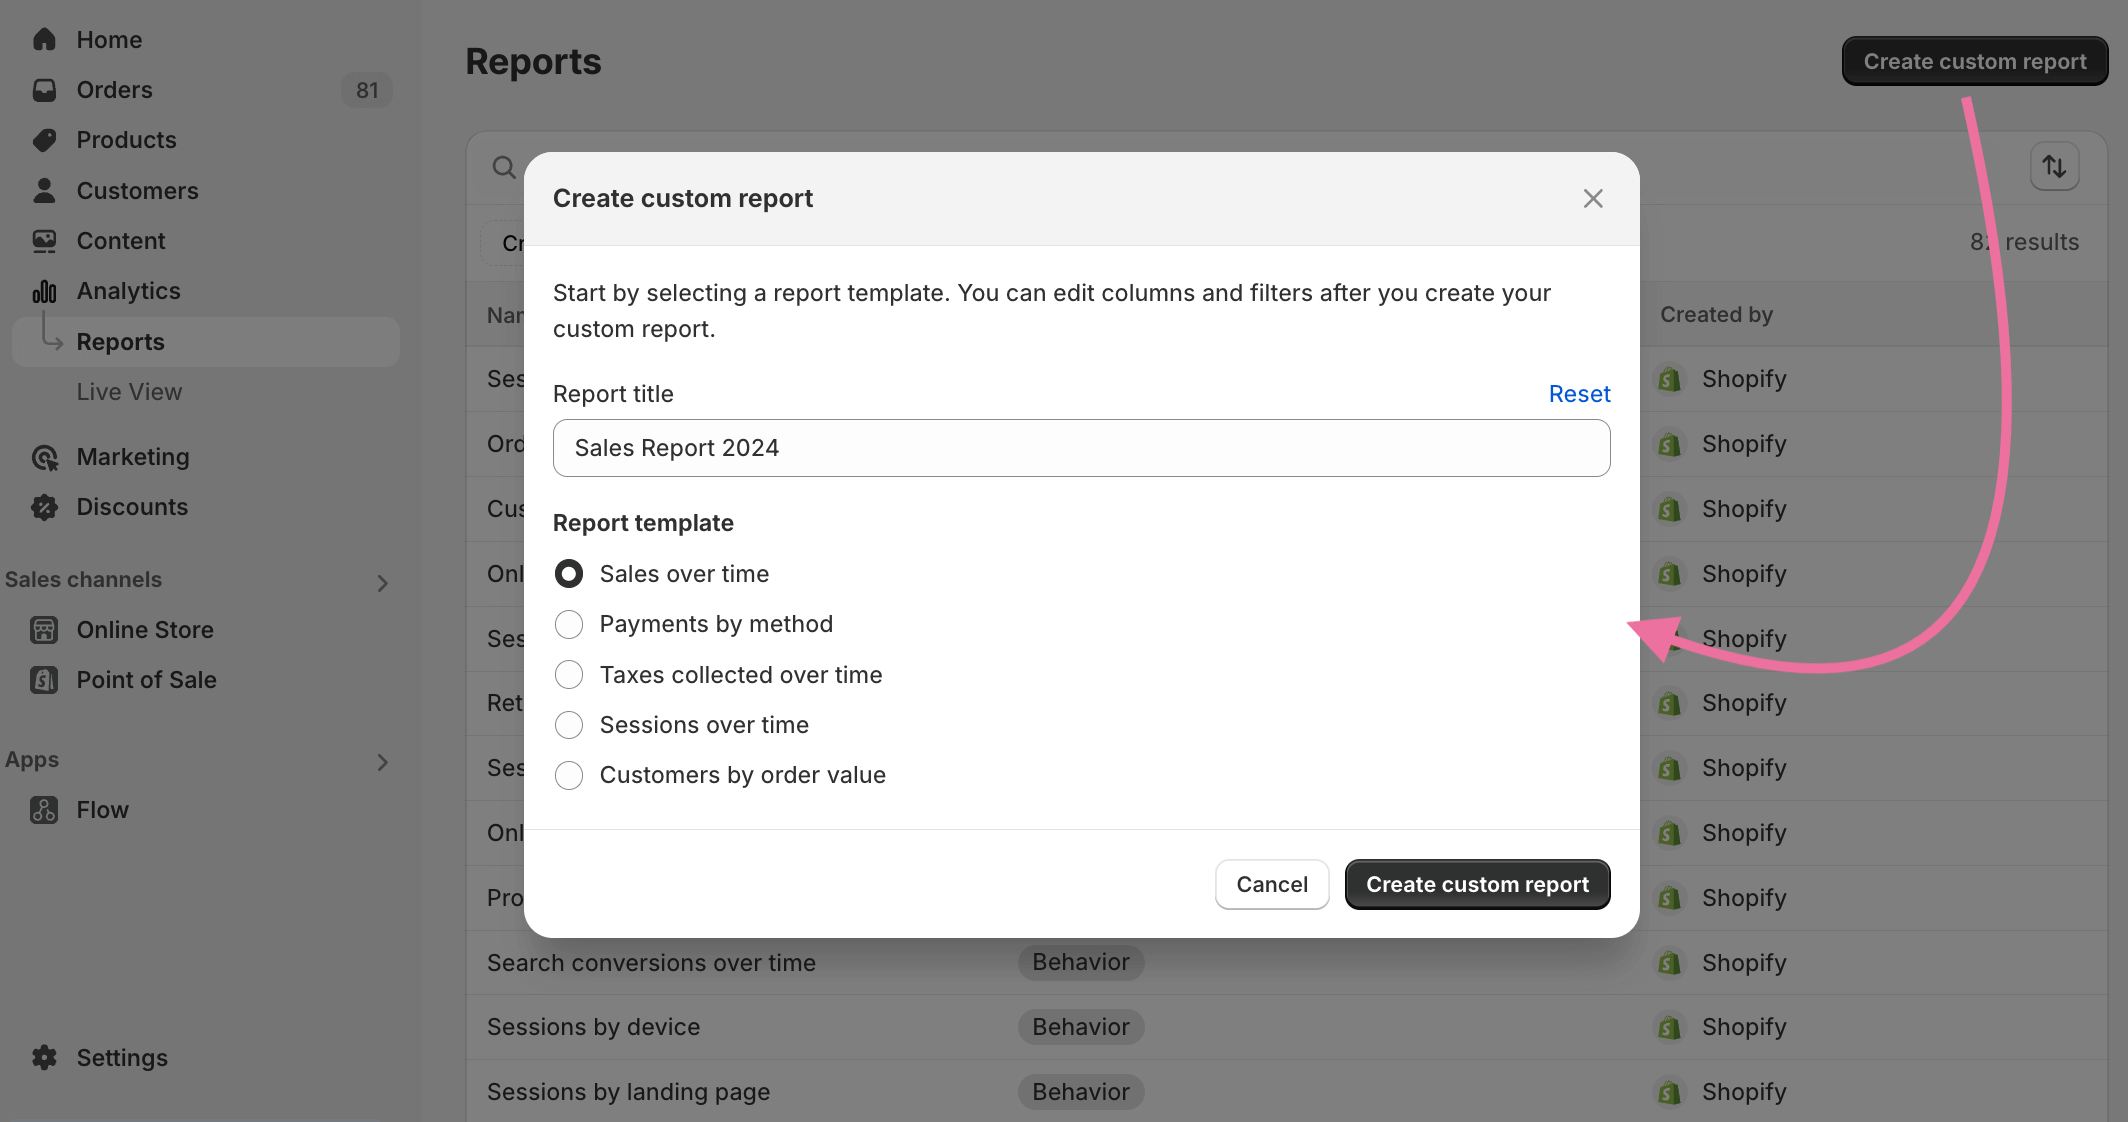The width and height of the screenshot is (2128, 1122).
Task: Click the Customers person icon
Action: 44,190
